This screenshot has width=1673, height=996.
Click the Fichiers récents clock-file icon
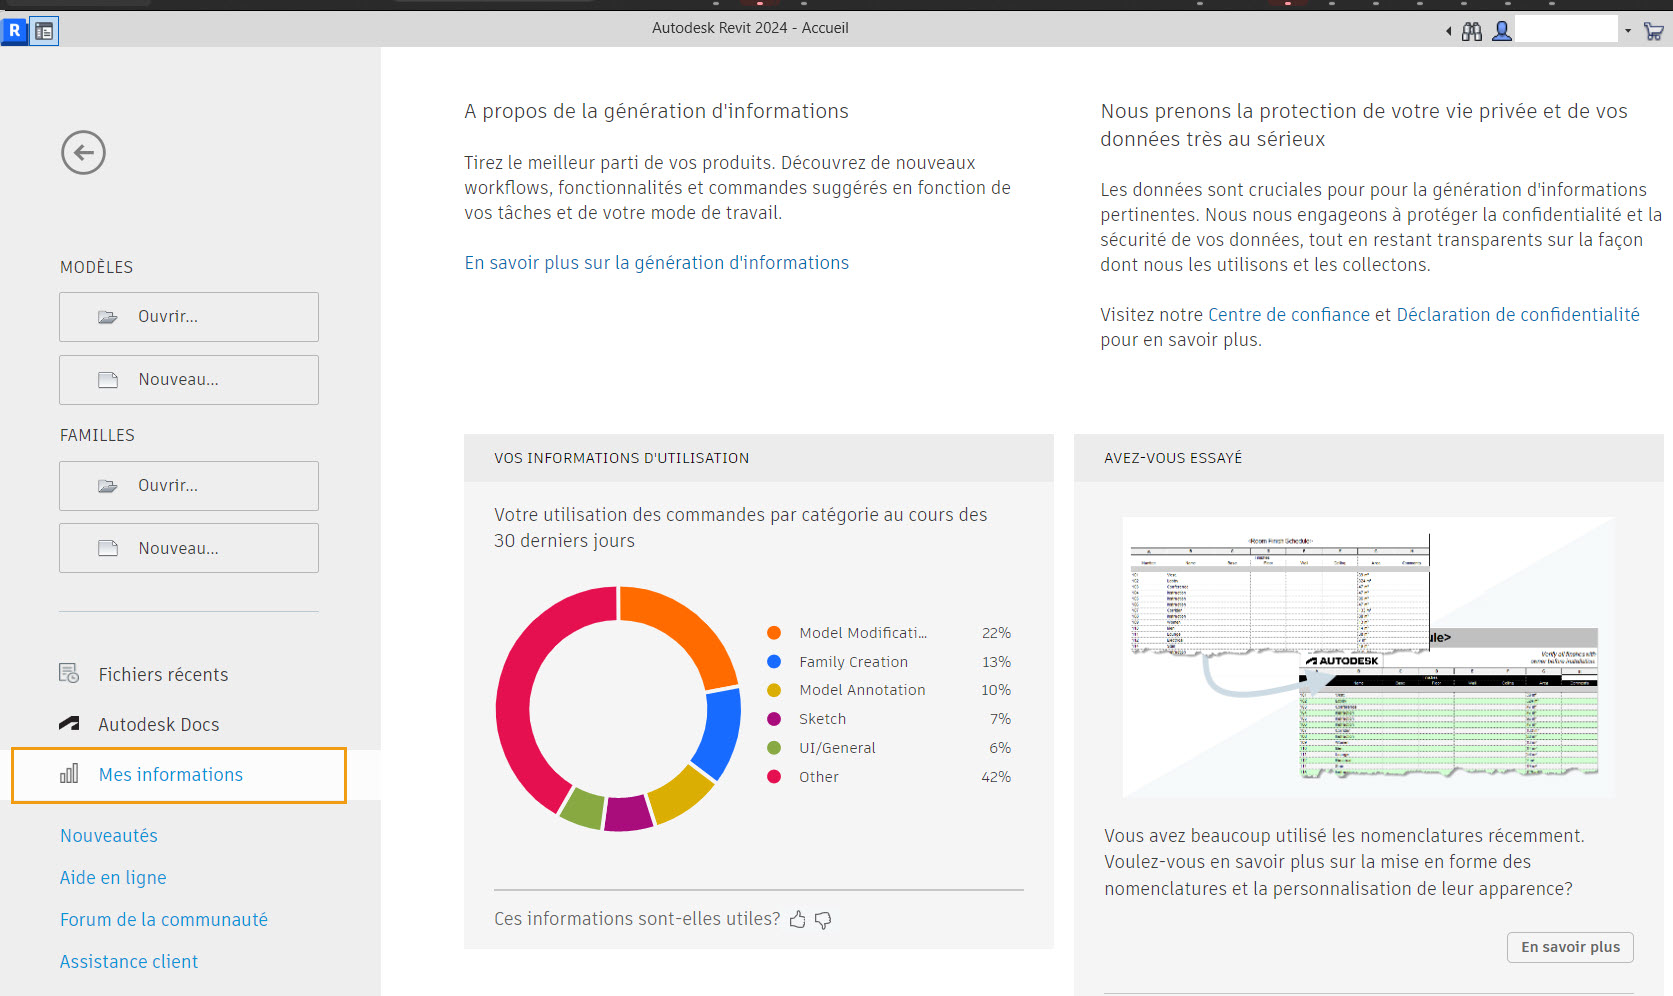[x=68, y=674]
